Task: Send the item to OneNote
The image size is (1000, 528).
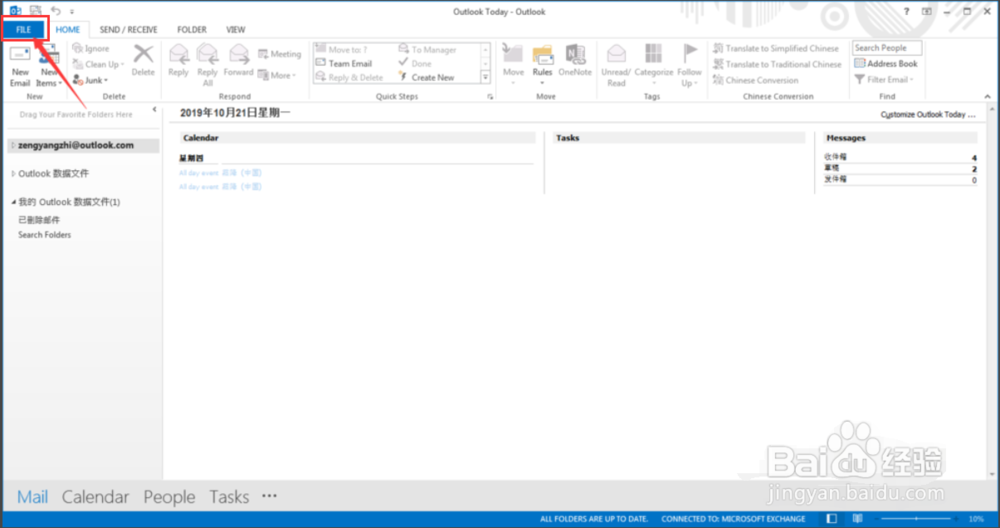Action: 575,61
